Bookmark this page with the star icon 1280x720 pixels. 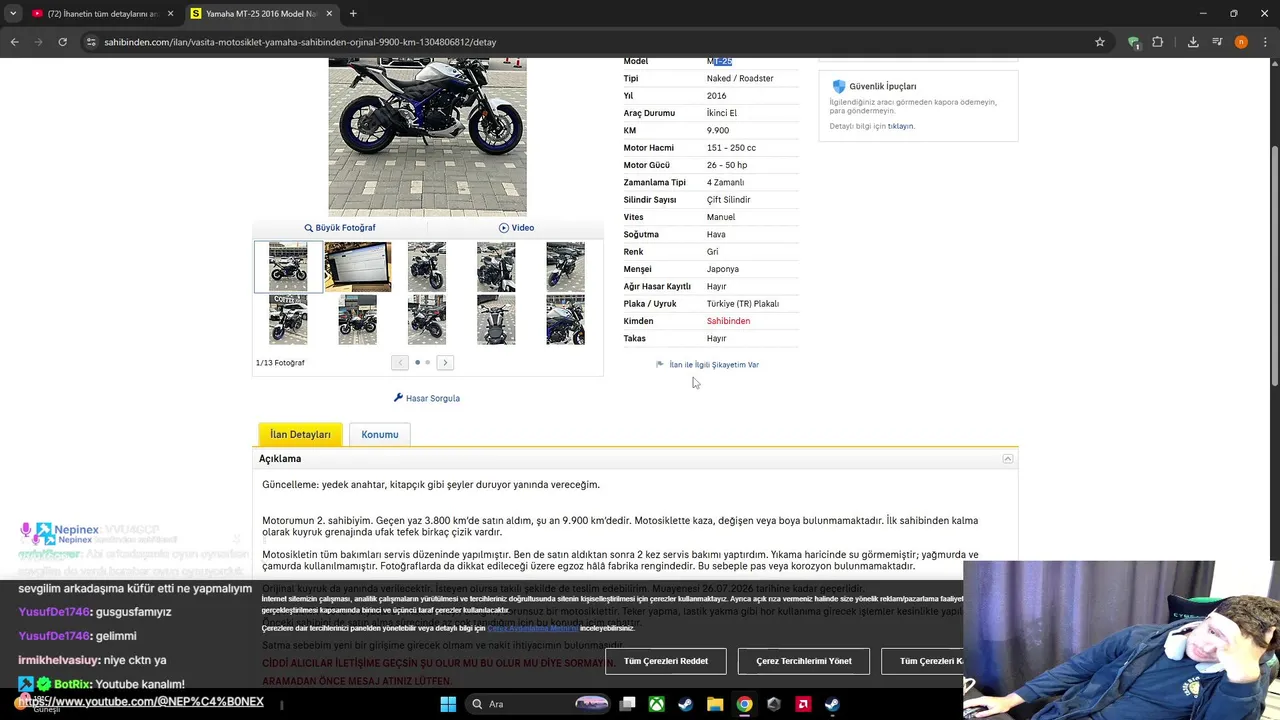(1100, 42)
